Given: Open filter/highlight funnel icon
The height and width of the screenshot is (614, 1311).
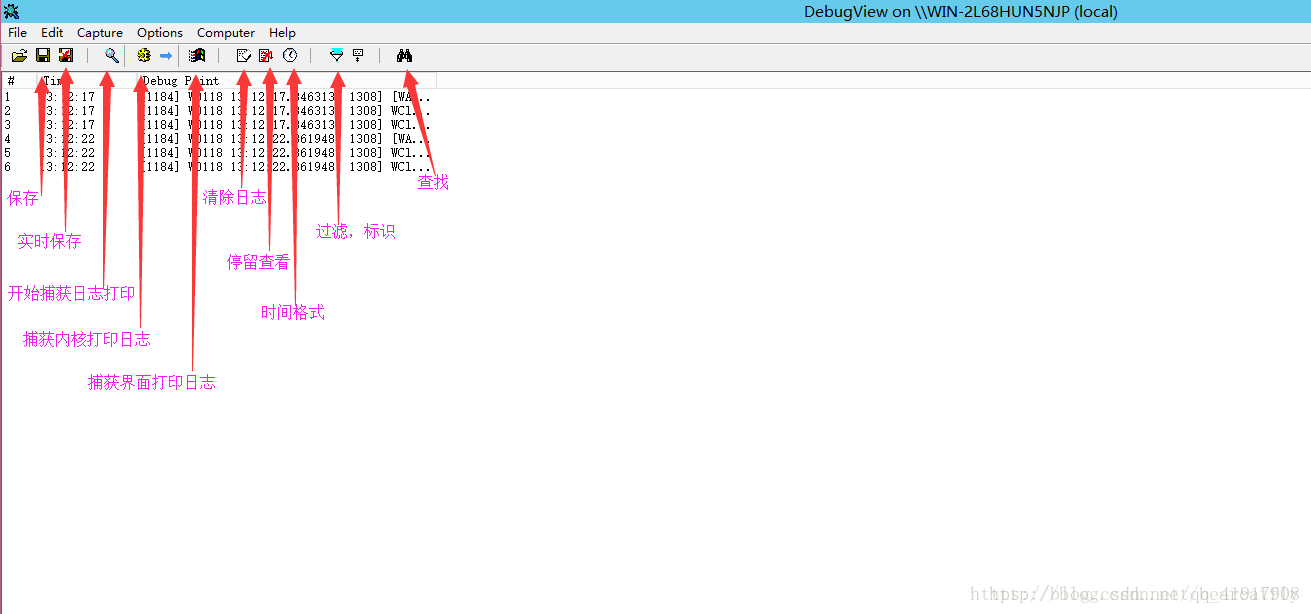Looking at the screenshot, I should coord(336,56).
